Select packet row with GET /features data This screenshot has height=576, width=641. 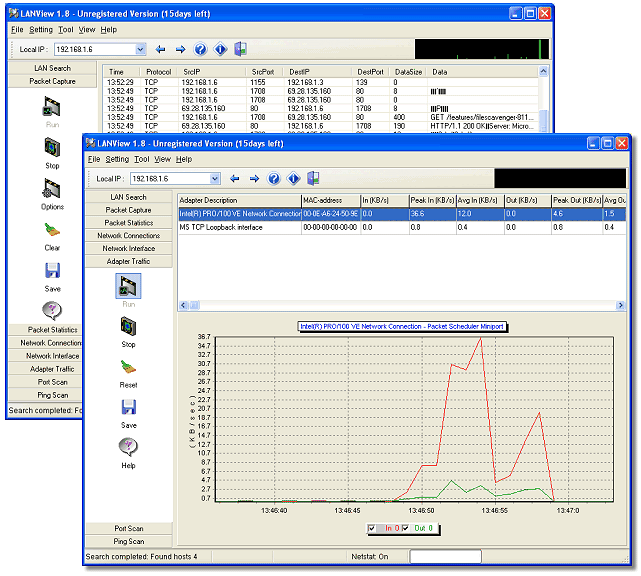(321, 117)
